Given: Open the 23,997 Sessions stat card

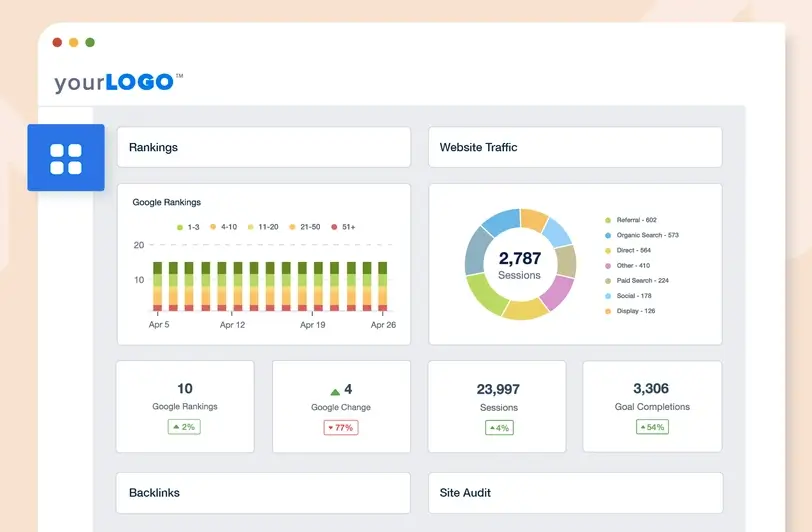Looking at the screenshot, I should (497, 406).
